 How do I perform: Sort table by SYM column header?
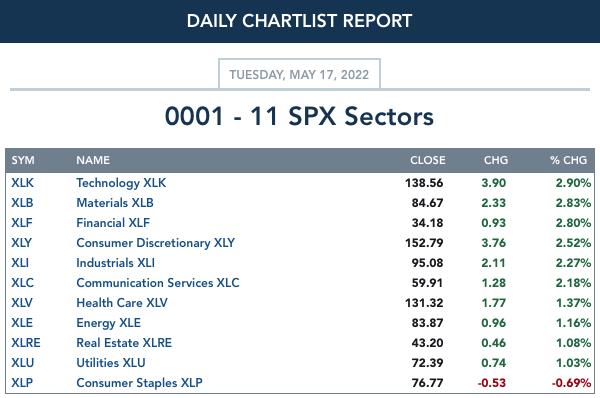click(x=23, y=160)
